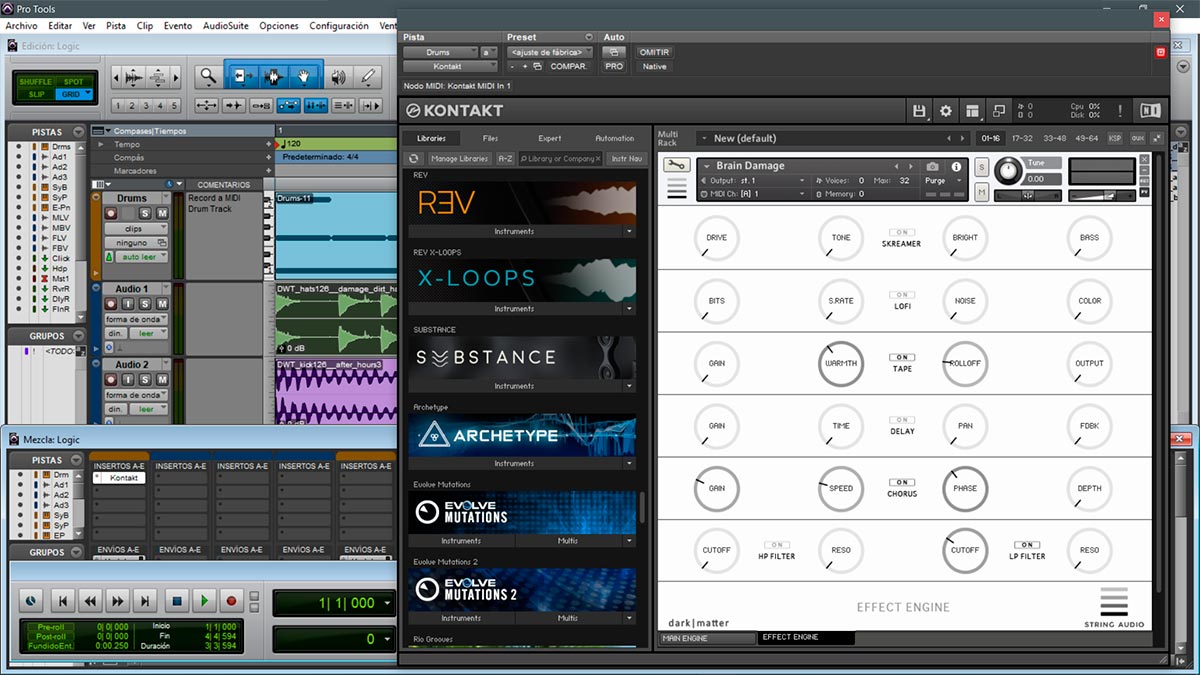Toggle SKREAMER effect ON switch
This screenshot has height=675, width=1200.
902,232
